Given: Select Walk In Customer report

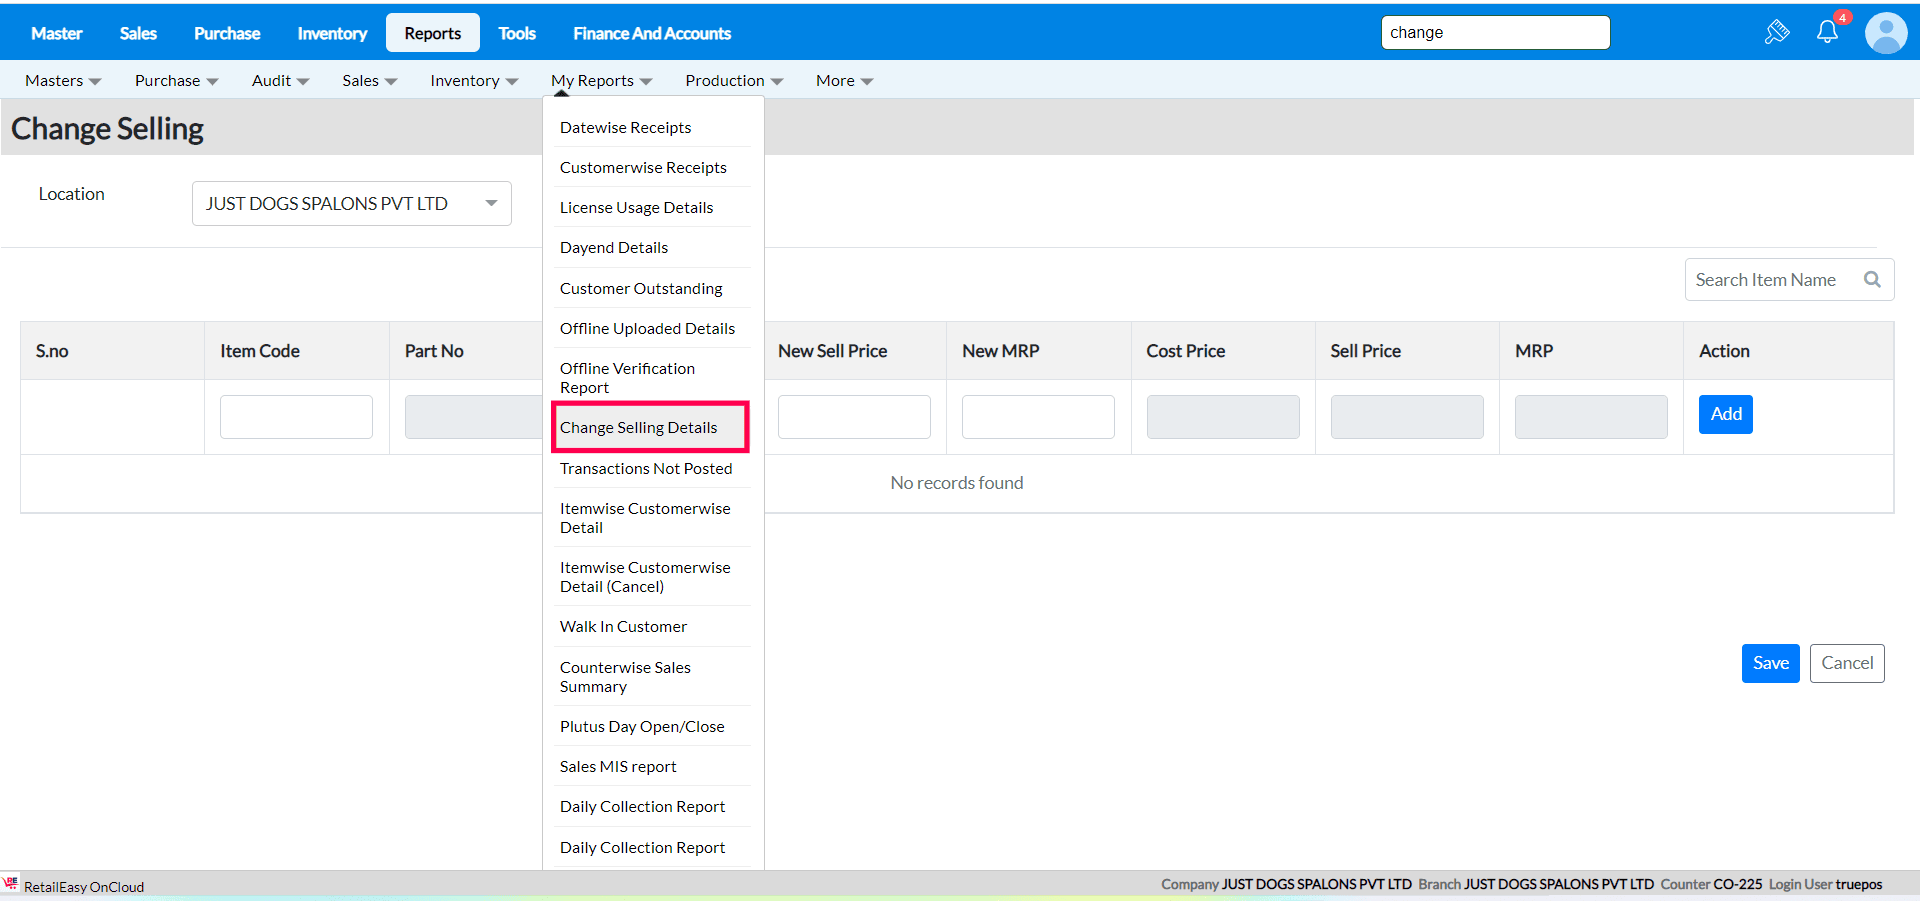Looking at the screenshot, I should coord(623,627).
